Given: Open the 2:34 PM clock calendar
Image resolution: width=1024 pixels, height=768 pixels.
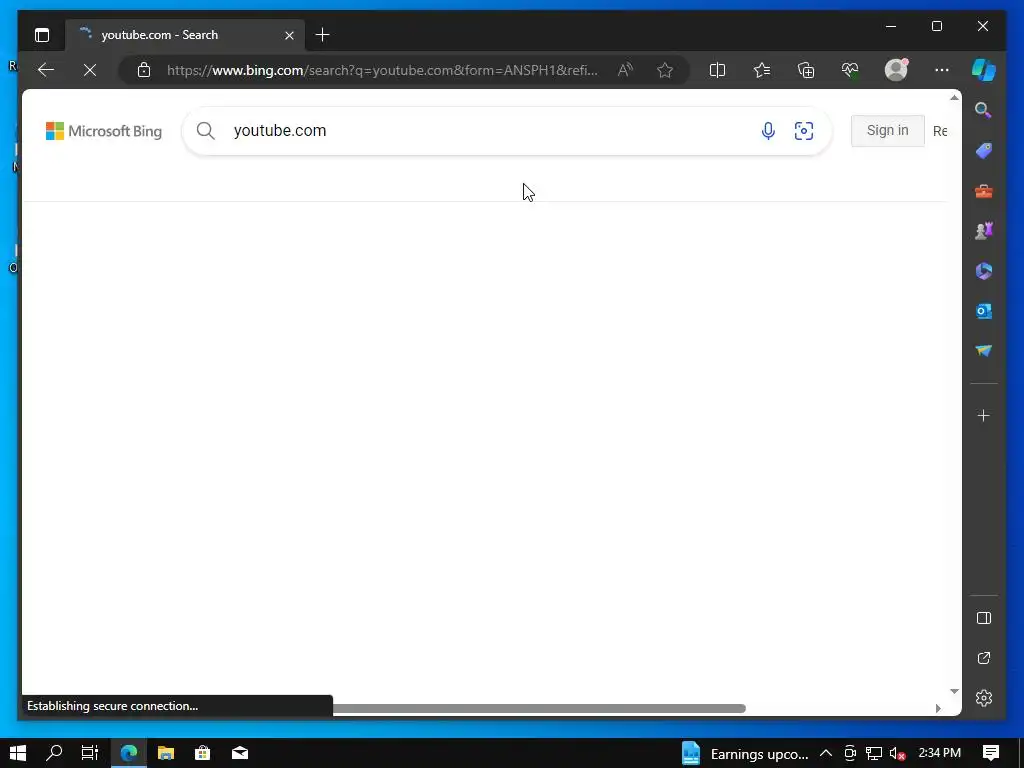Looking at the screenshot, I should (940, 754).
